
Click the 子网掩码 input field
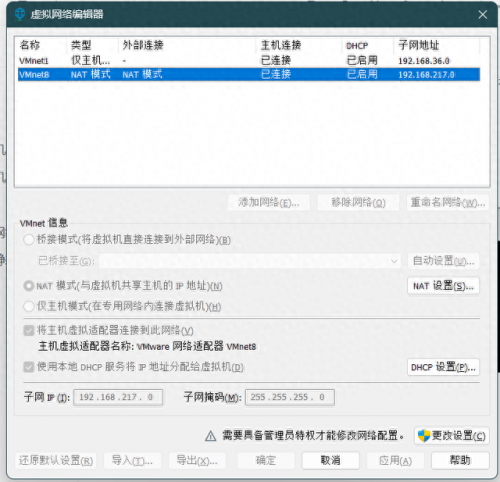click(290, 397)
